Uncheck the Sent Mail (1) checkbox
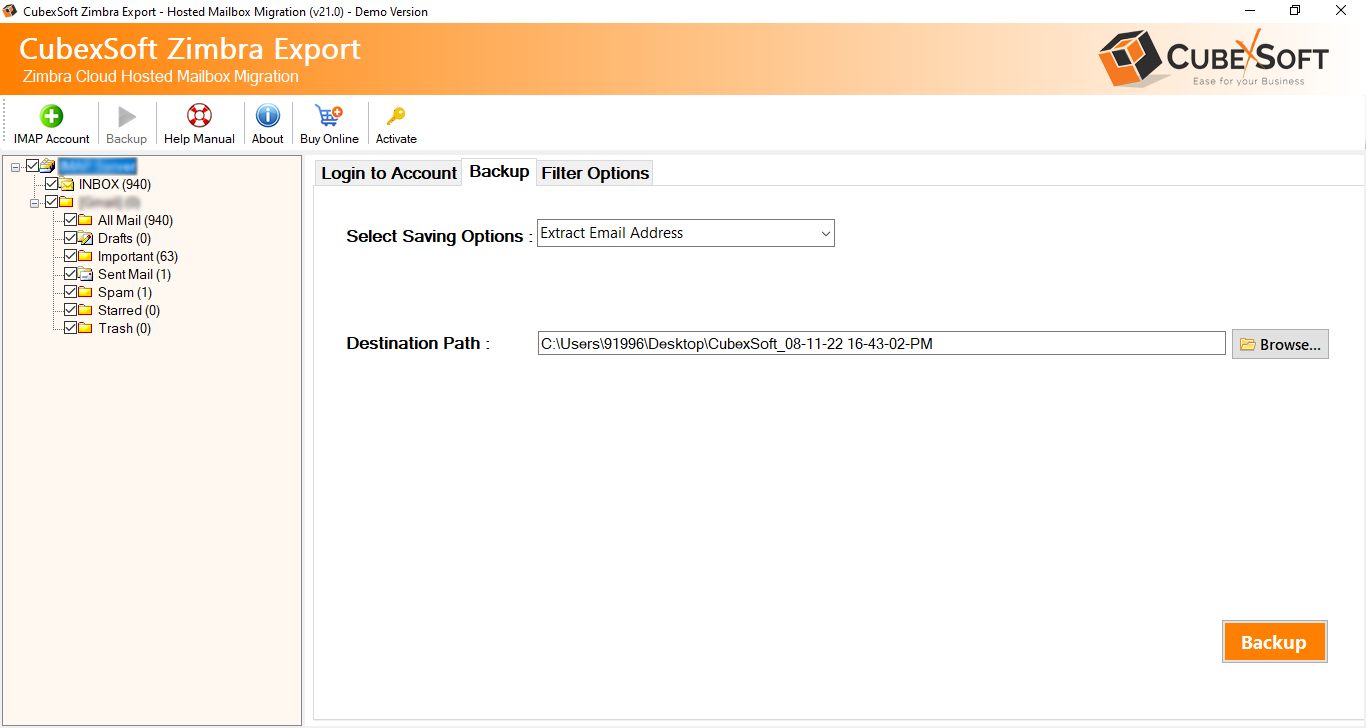 (x=70, y=274)
